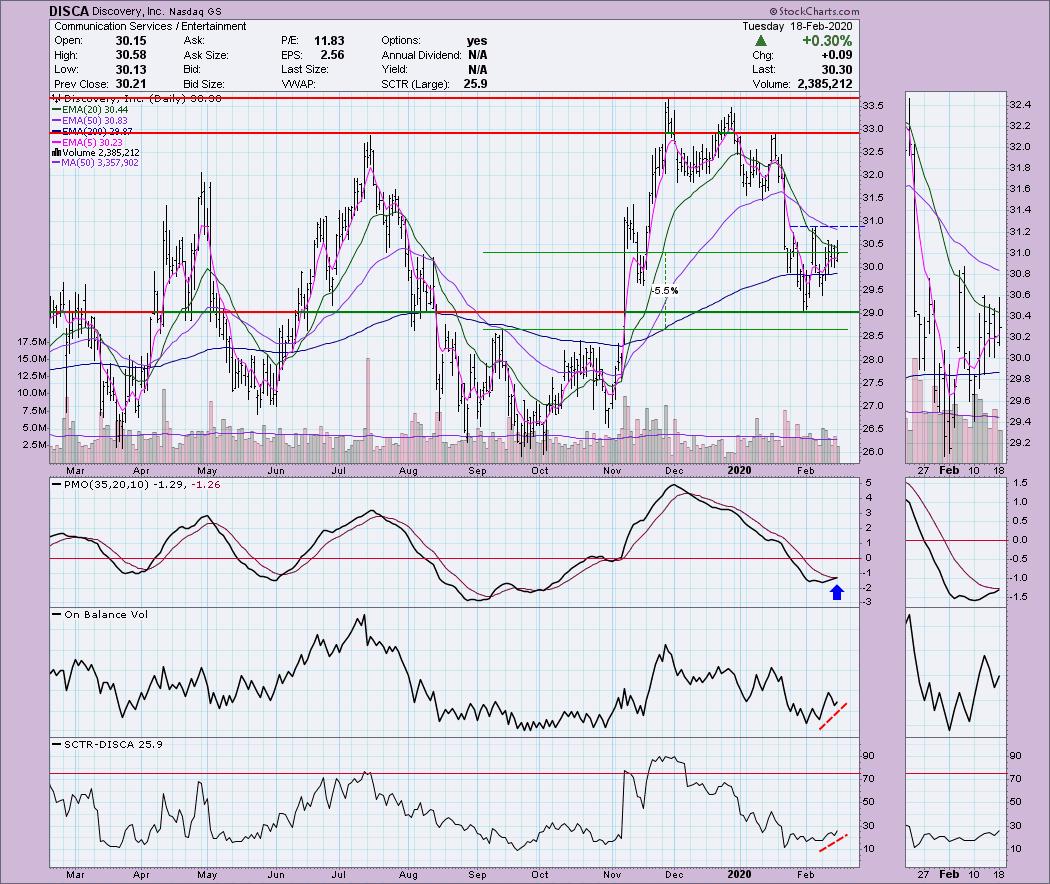1050x884 pixels.
Task: Click the blue up arrow on PMO panel
Action: coord(837,591)
